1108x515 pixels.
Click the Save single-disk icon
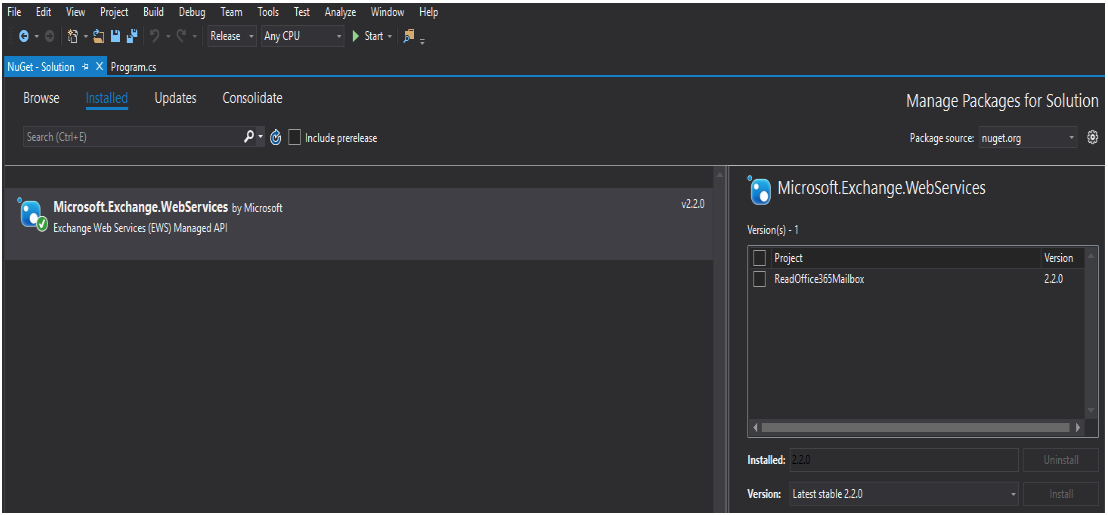tap(115, 36)
